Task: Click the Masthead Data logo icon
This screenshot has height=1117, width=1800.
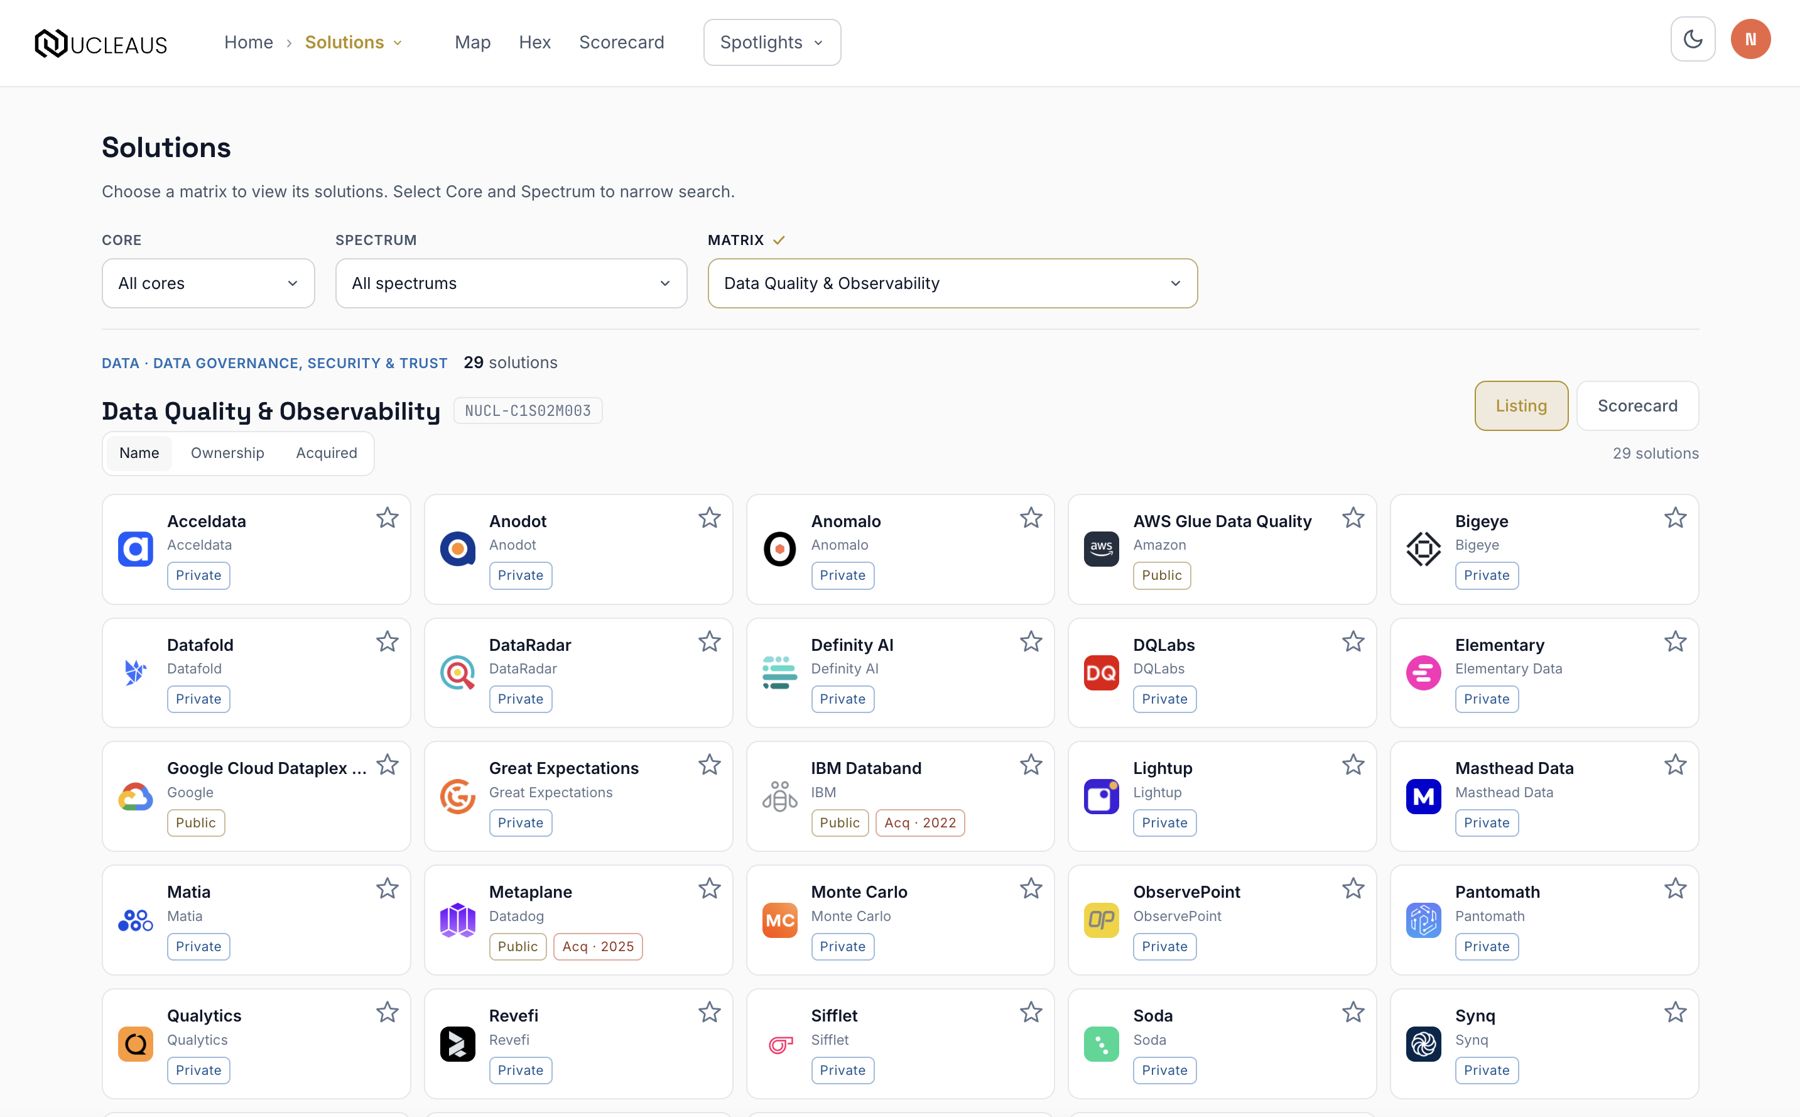Action: 1424,797
